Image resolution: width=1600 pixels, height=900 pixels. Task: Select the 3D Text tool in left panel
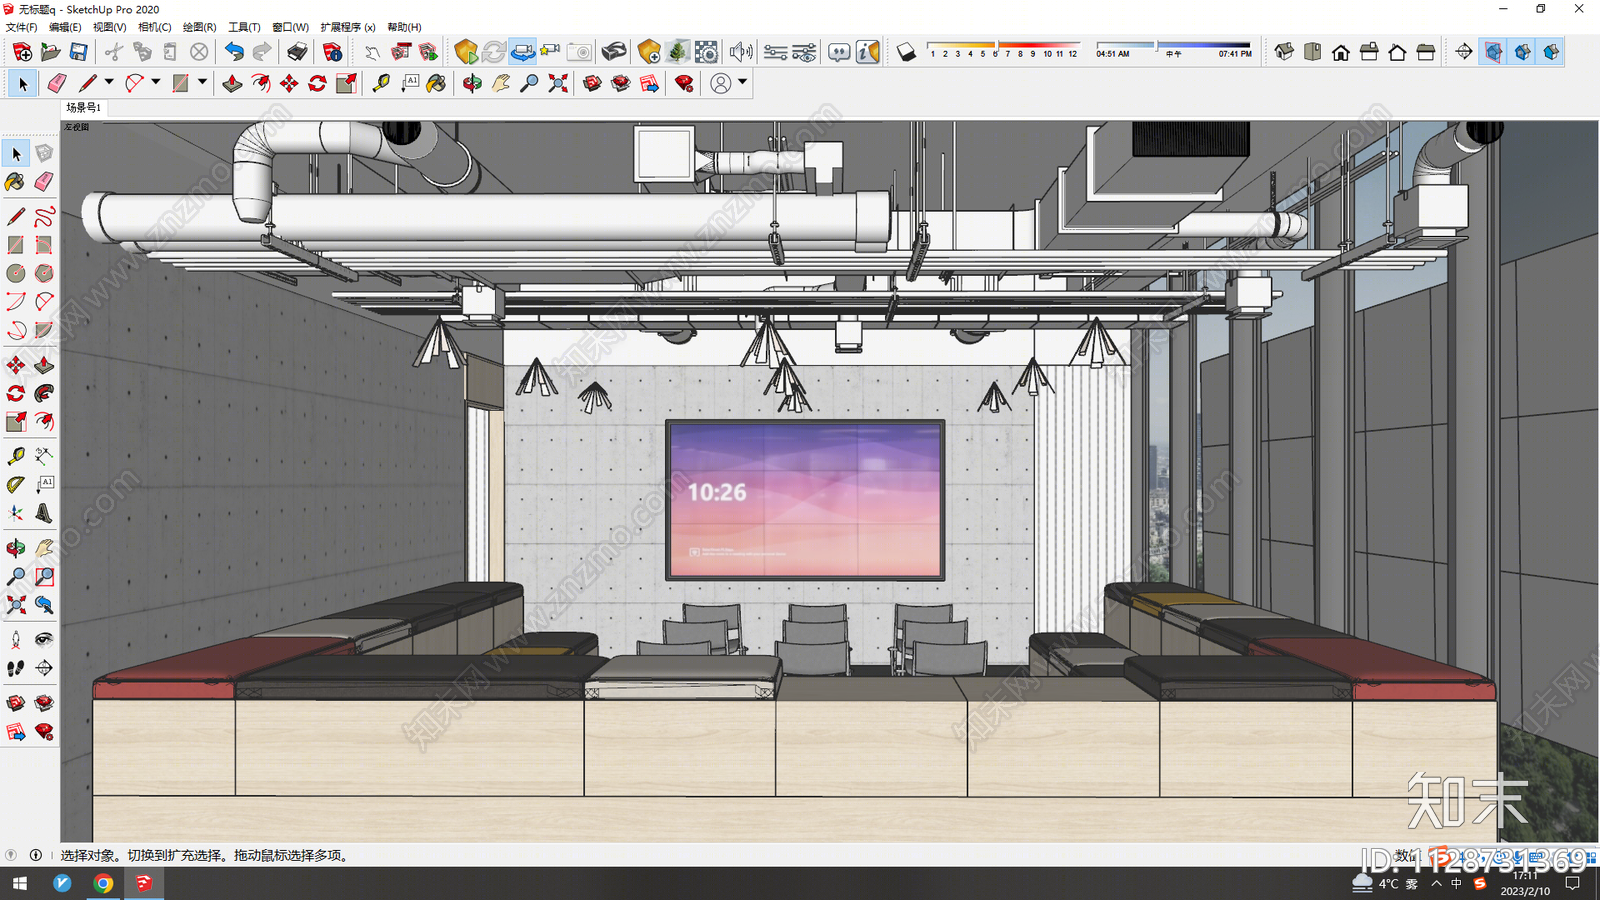(44, 514)
